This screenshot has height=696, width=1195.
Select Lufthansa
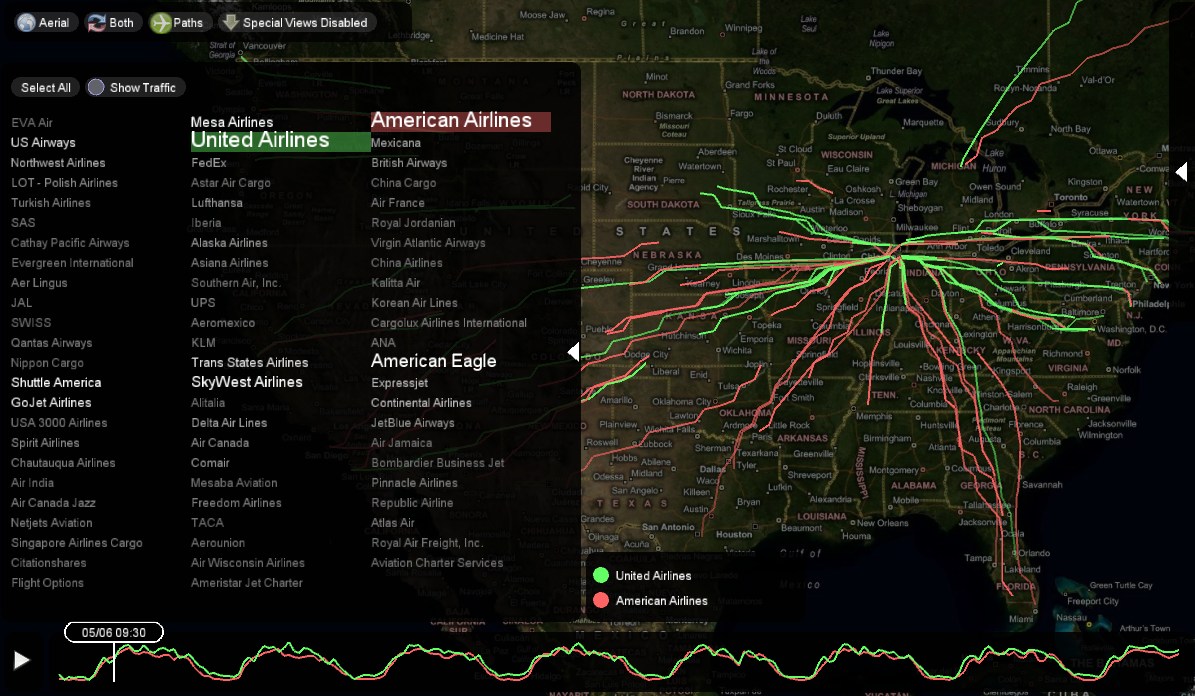tap(216, 203)
